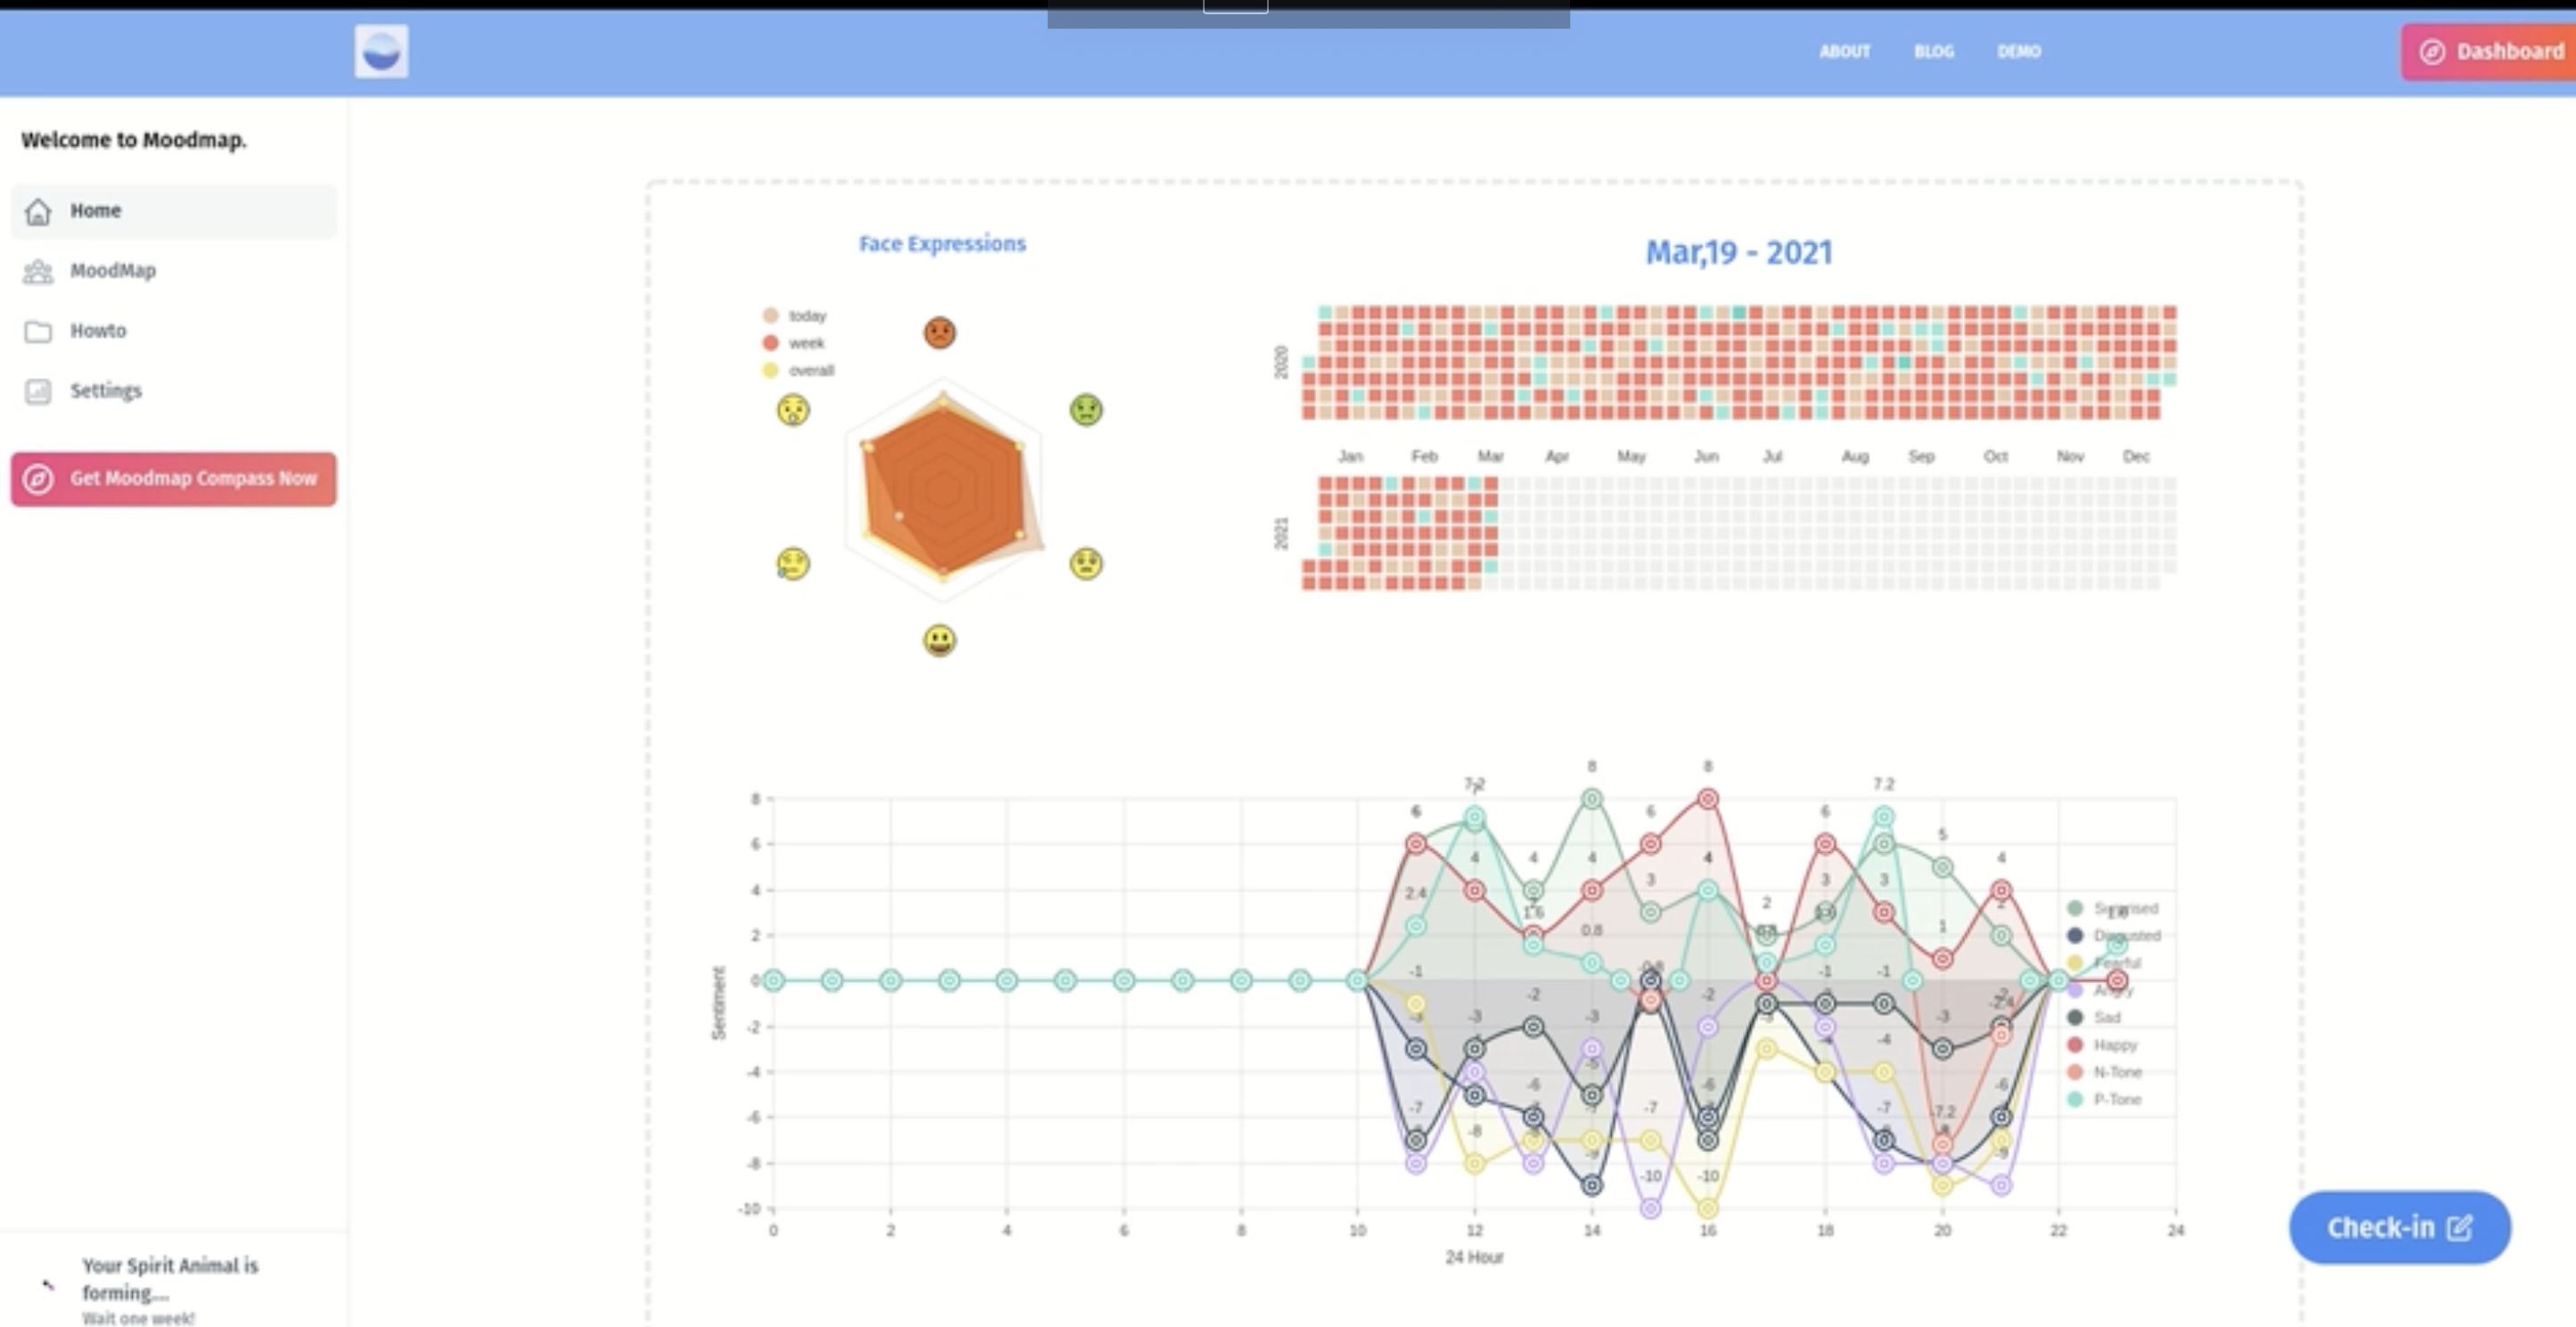Click the Home house icon in sidebar
The image size is (2576, 1327).
coord(38,212)
